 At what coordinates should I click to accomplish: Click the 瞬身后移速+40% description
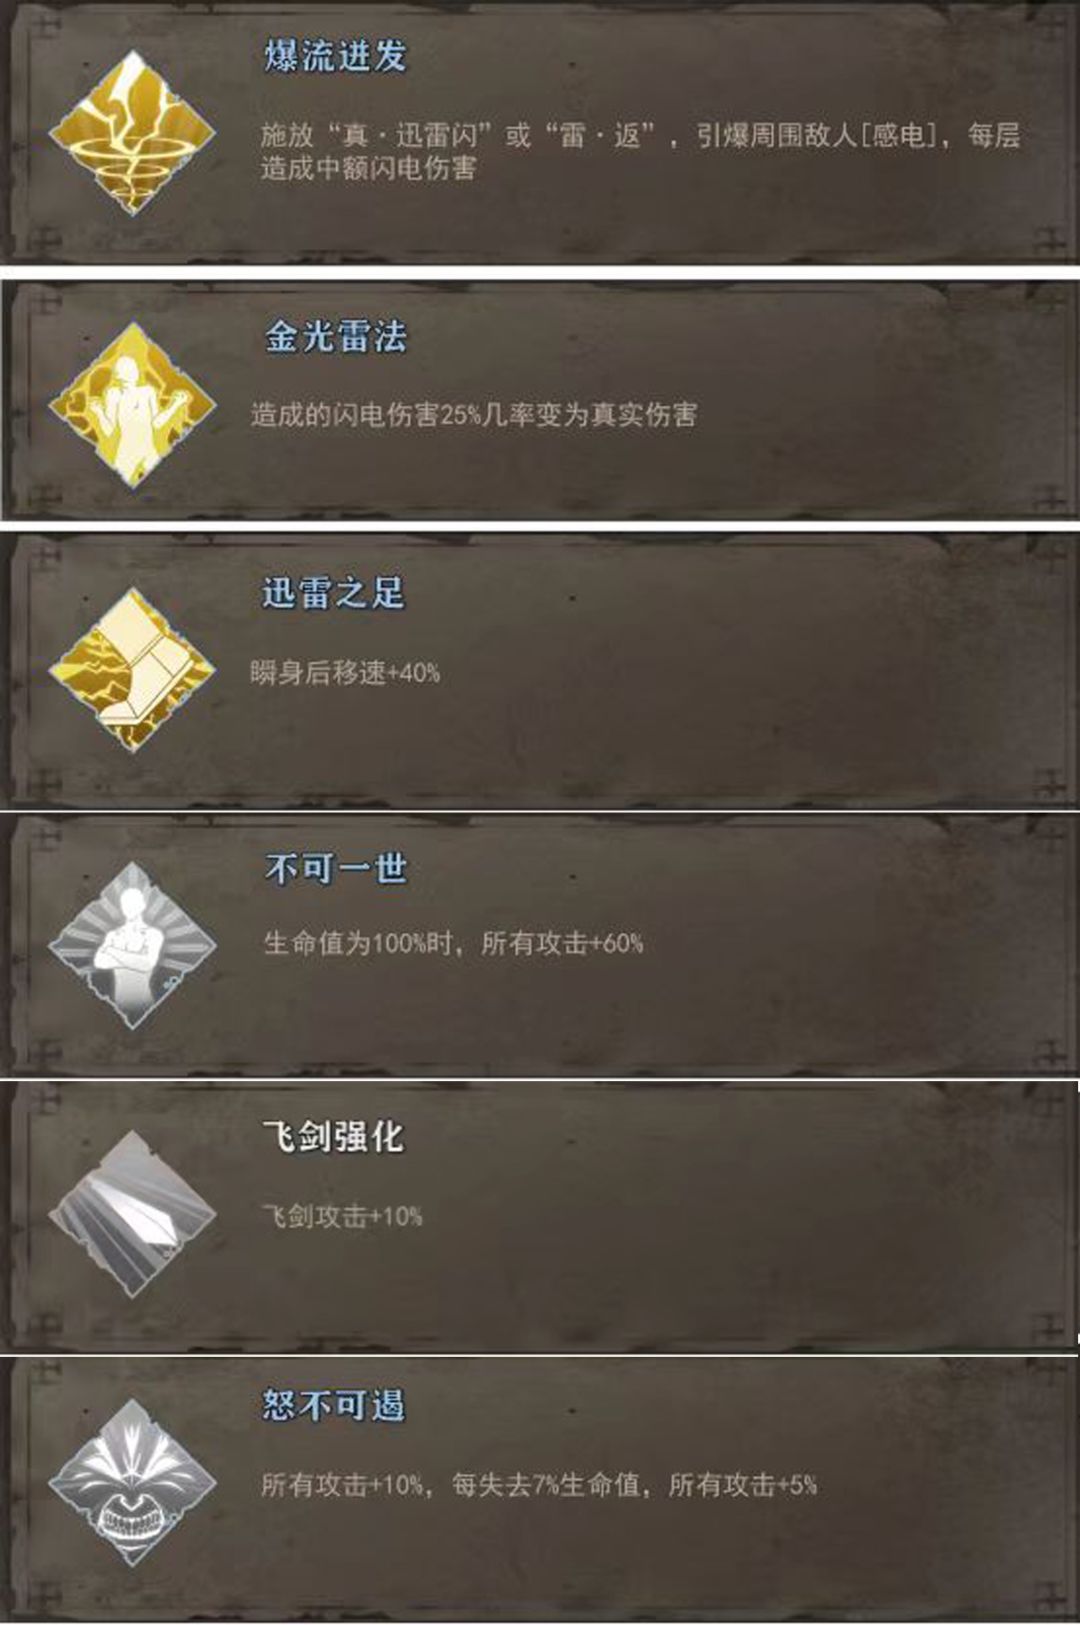[x=345, y=672]
